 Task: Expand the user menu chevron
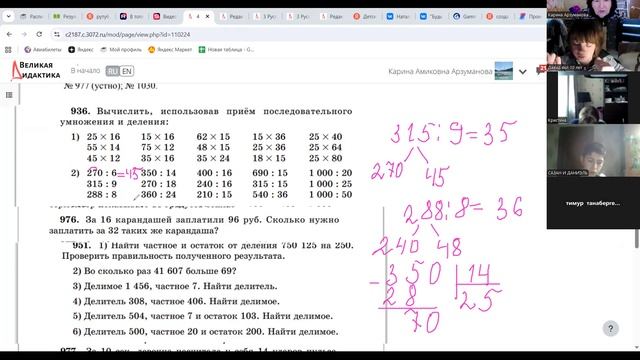pyautogui.click(x=523, y=72)
